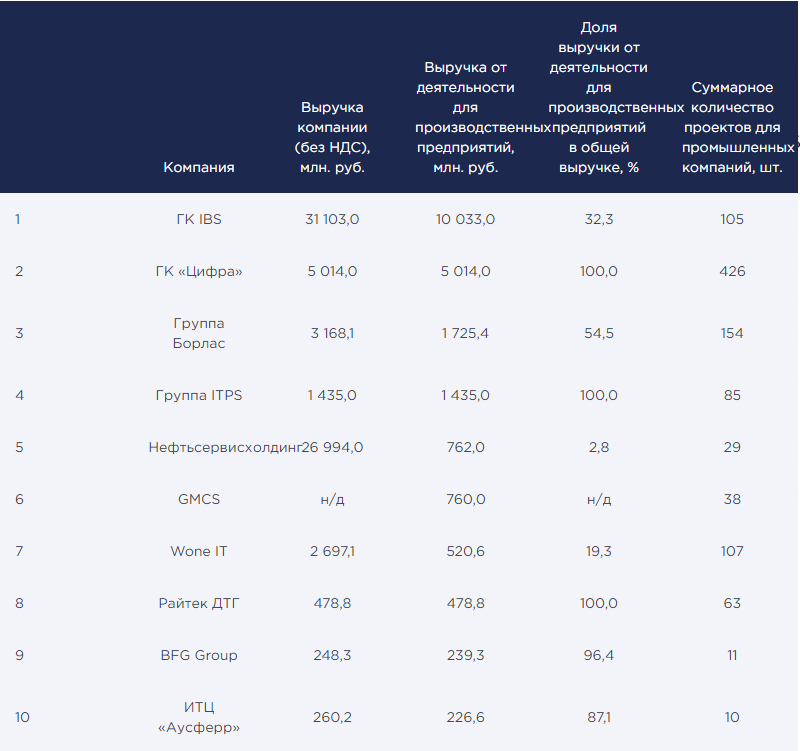Click the value '10 033,0'
This screenshot has width=800, height=751.
tap(465, 219)
